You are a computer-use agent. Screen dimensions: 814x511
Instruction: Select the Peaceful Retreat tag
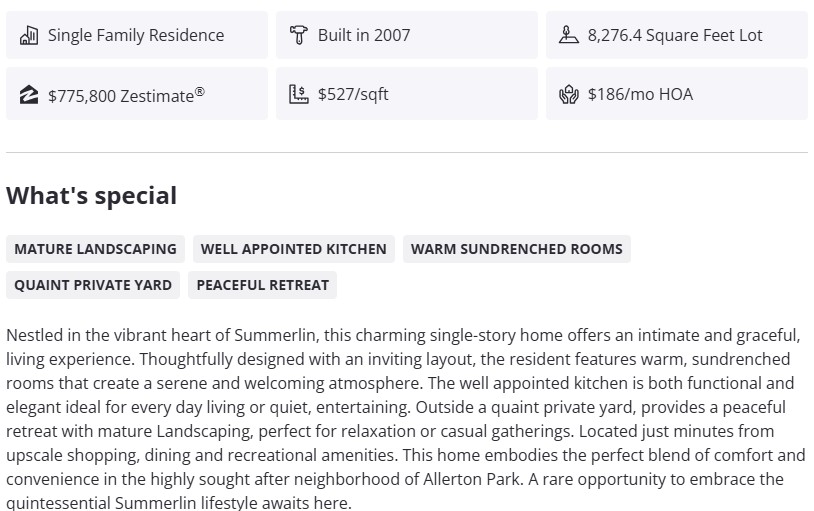click(x=262, y=285)
